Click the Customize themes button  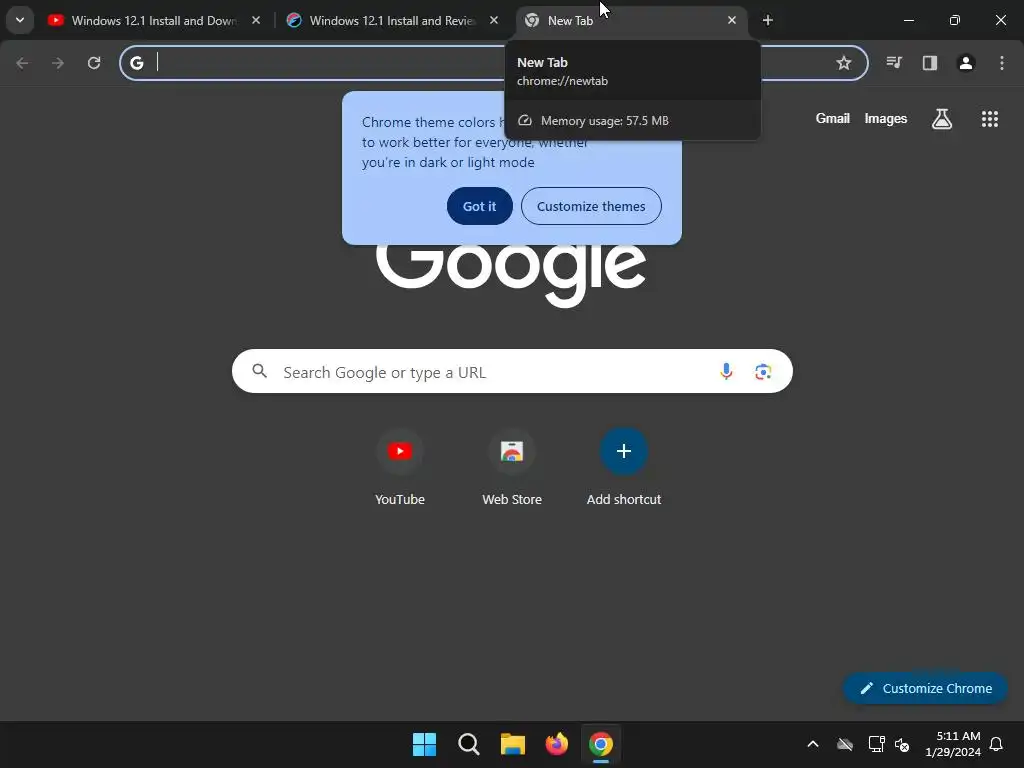[x=591, y=206]
